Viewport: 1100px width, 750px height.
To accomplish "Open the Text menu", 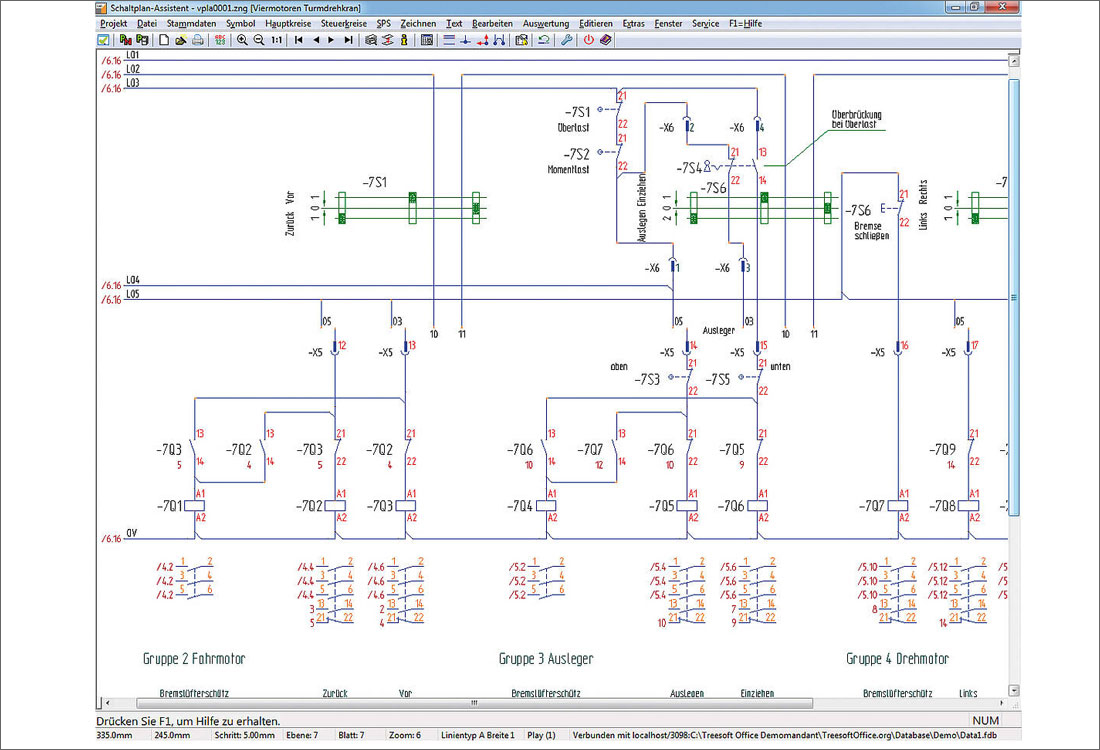I will click(454, 24).
